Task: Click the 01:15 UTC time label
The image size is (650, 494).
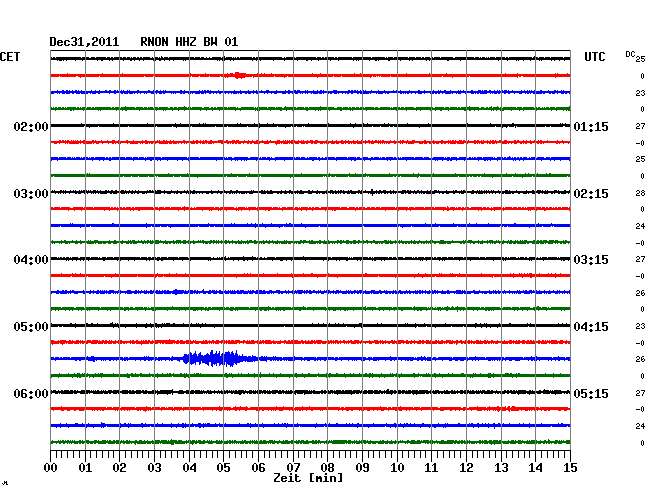Action: point(591,126)
